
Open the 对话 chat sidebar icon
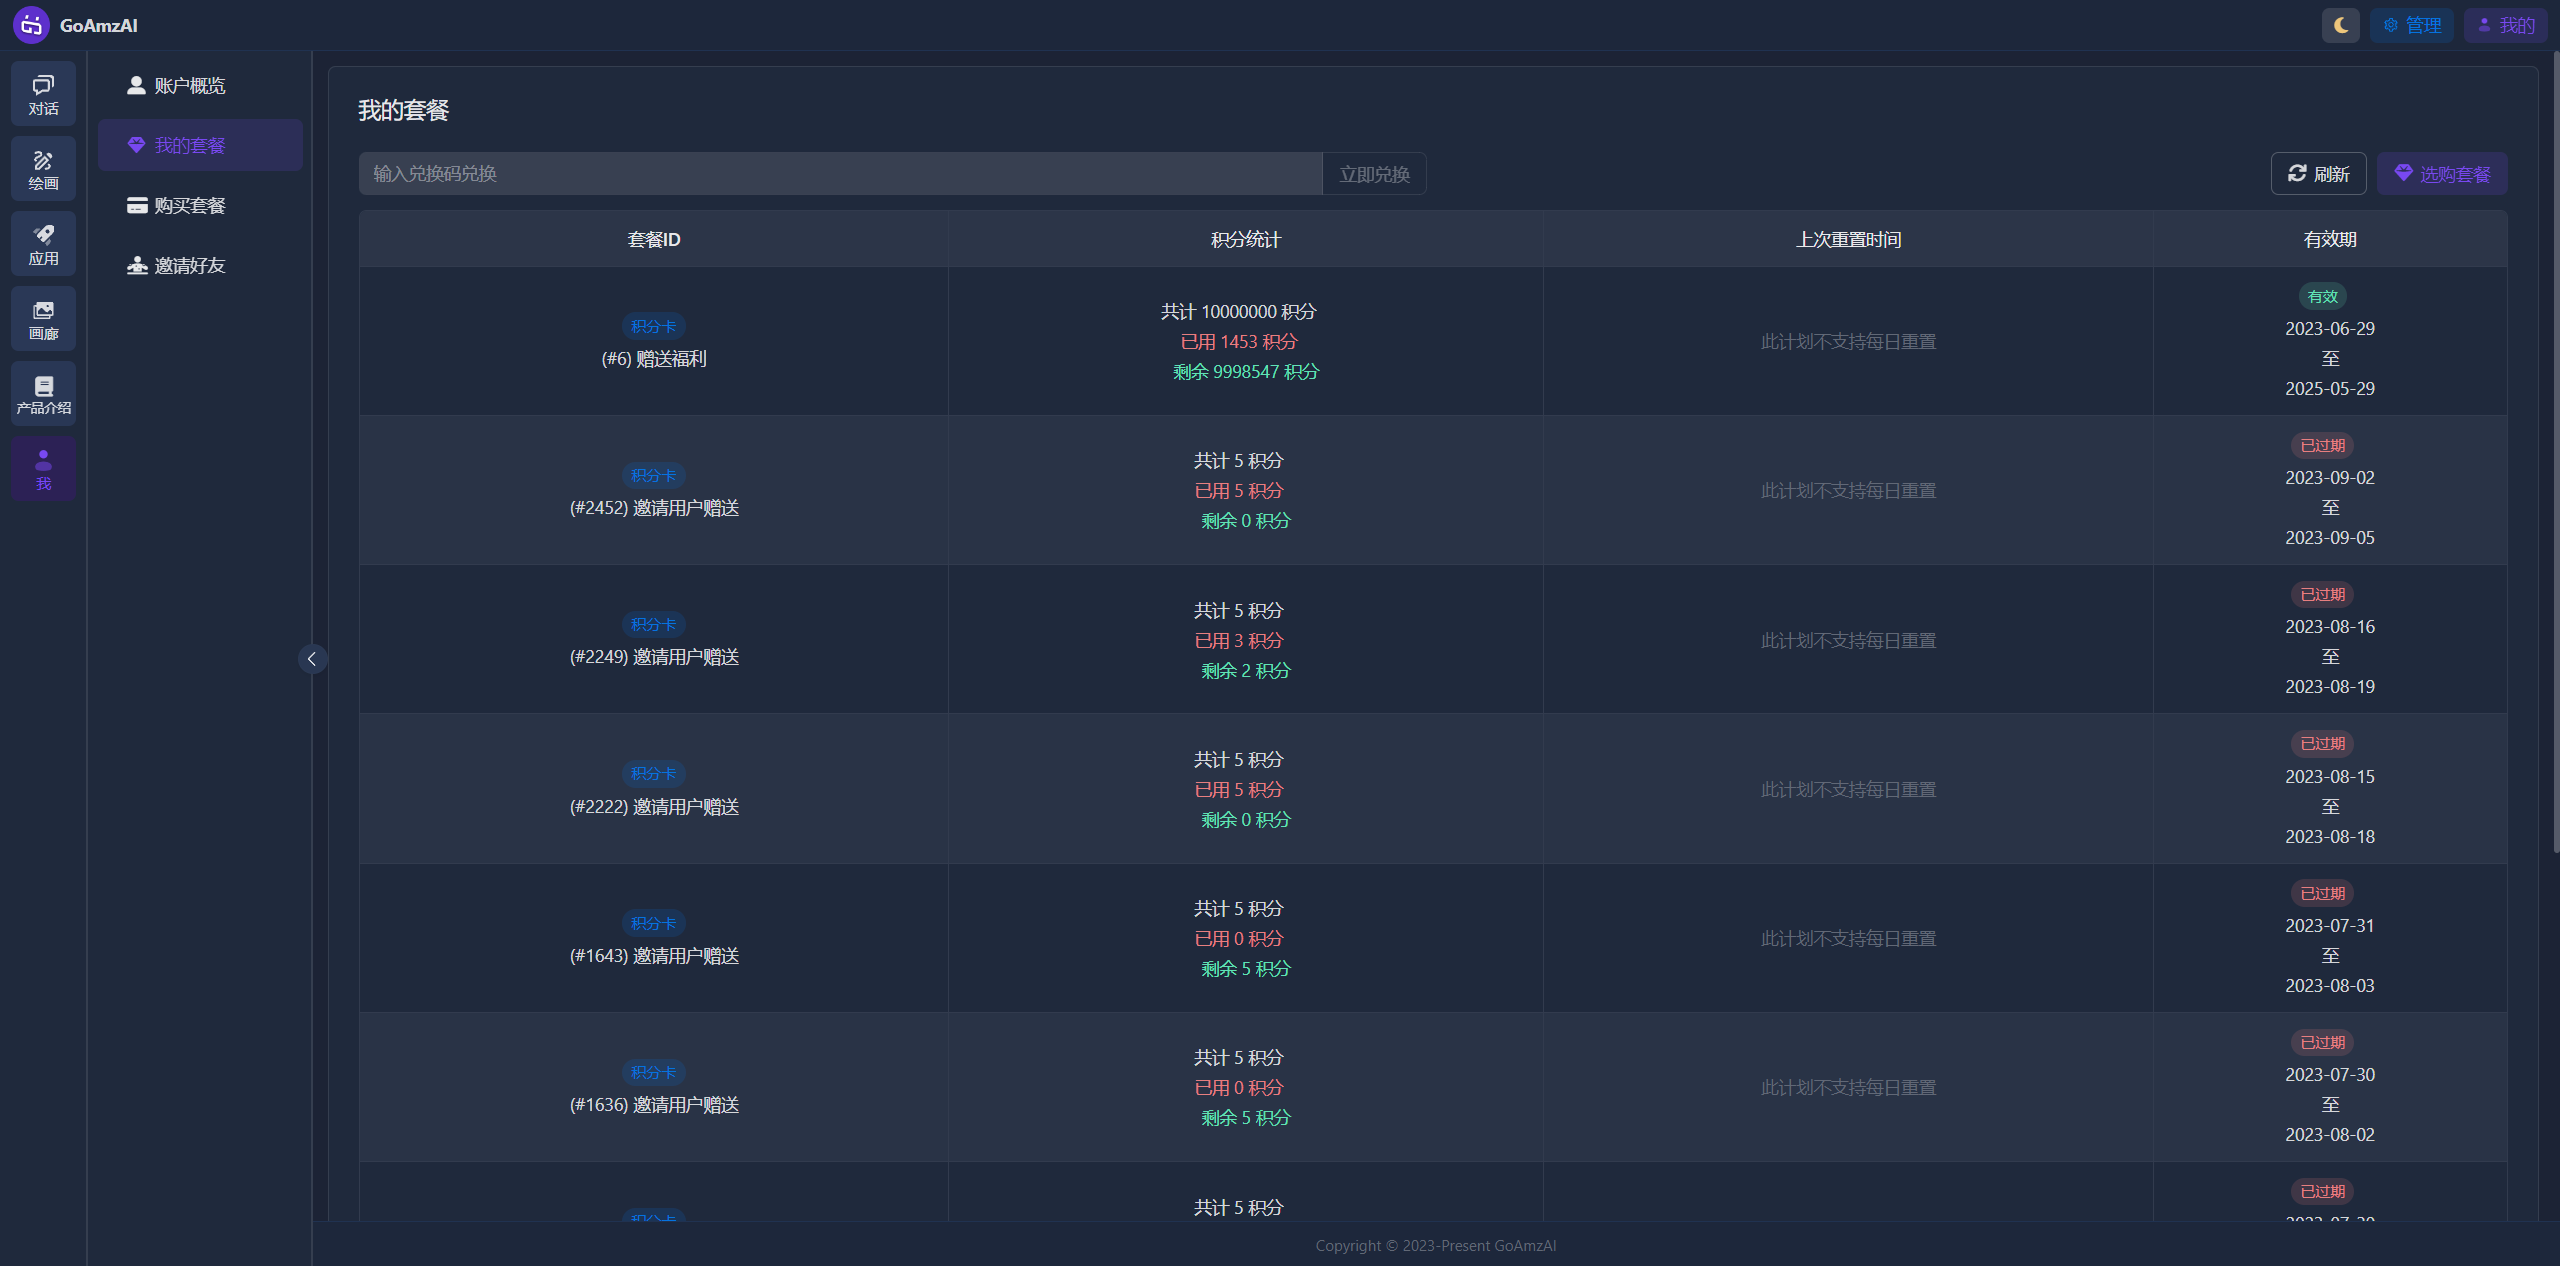43,94
